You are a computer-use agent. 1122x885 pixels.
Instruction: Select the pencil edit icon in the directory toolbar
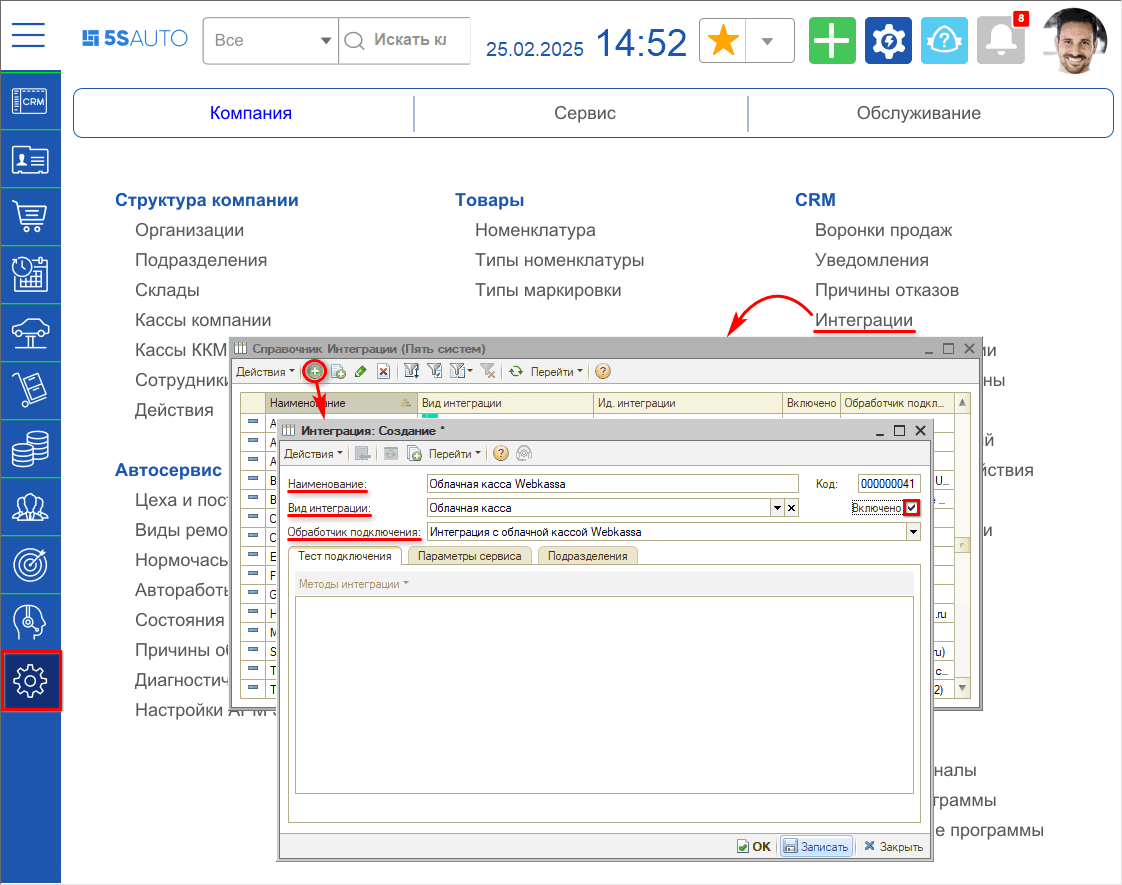click(x=360, y=371)
